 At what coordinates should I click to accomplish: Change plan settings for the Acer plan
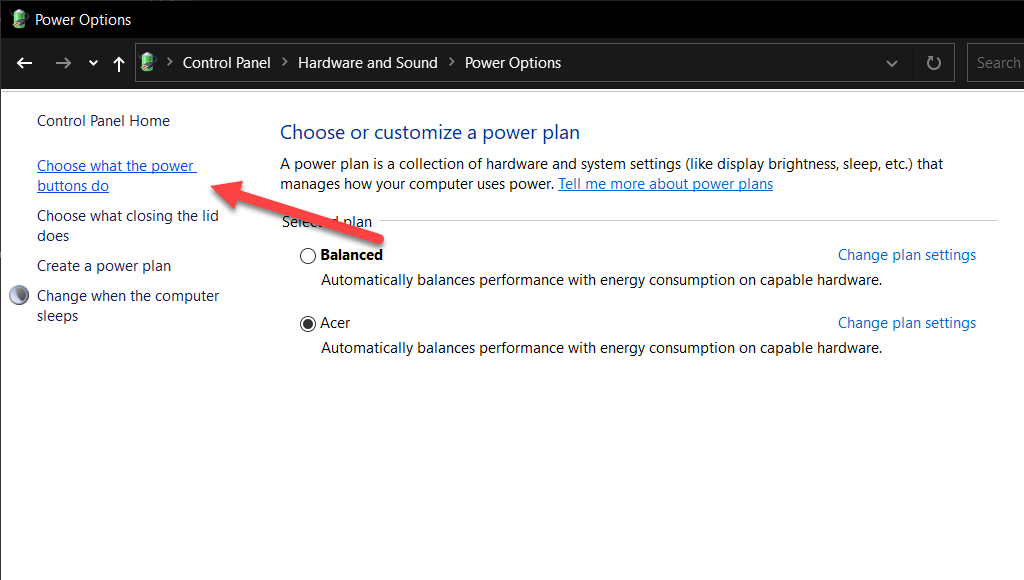coord(906,323)
